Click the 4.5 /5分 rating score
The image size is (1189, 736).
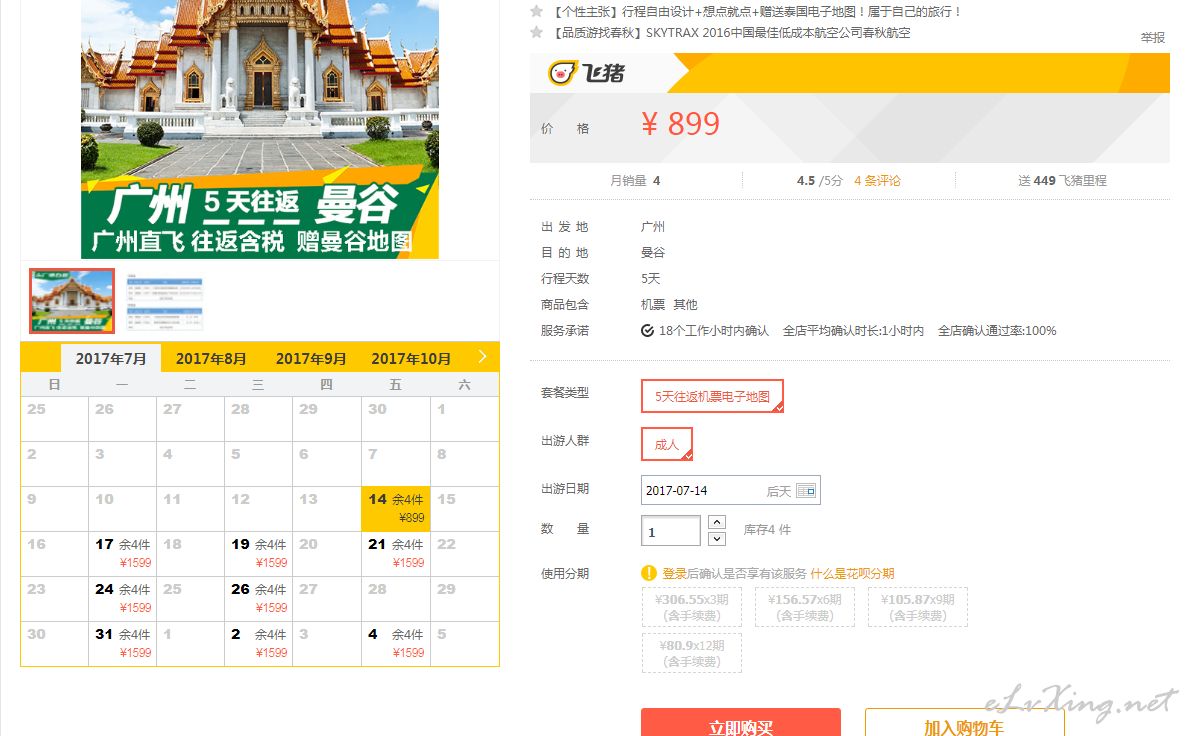[820, 180]
